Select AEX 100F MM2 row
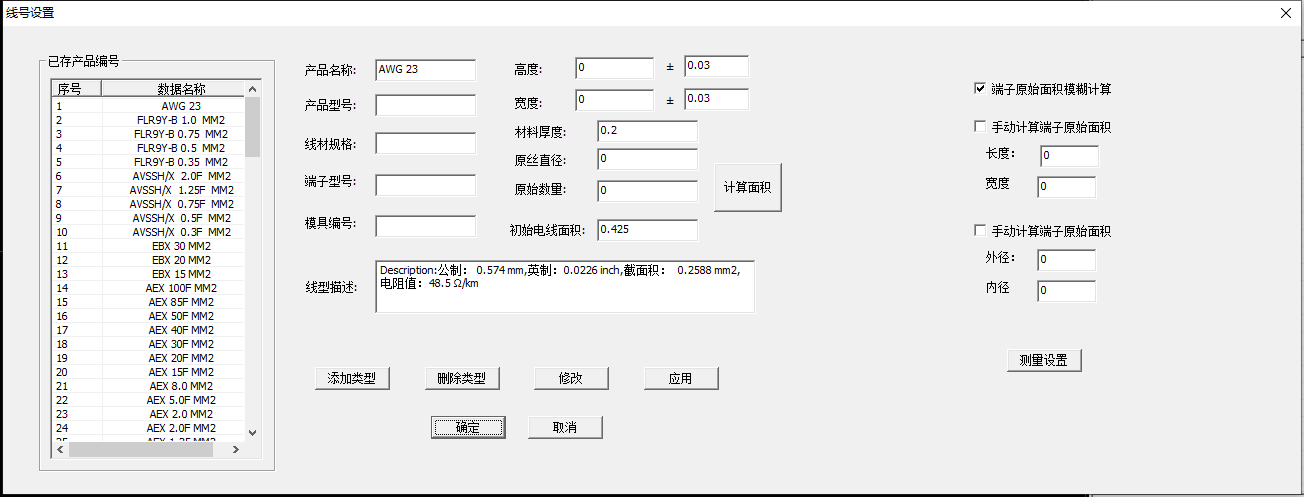This screenshot has height=497, width=1304. point(148,288)
